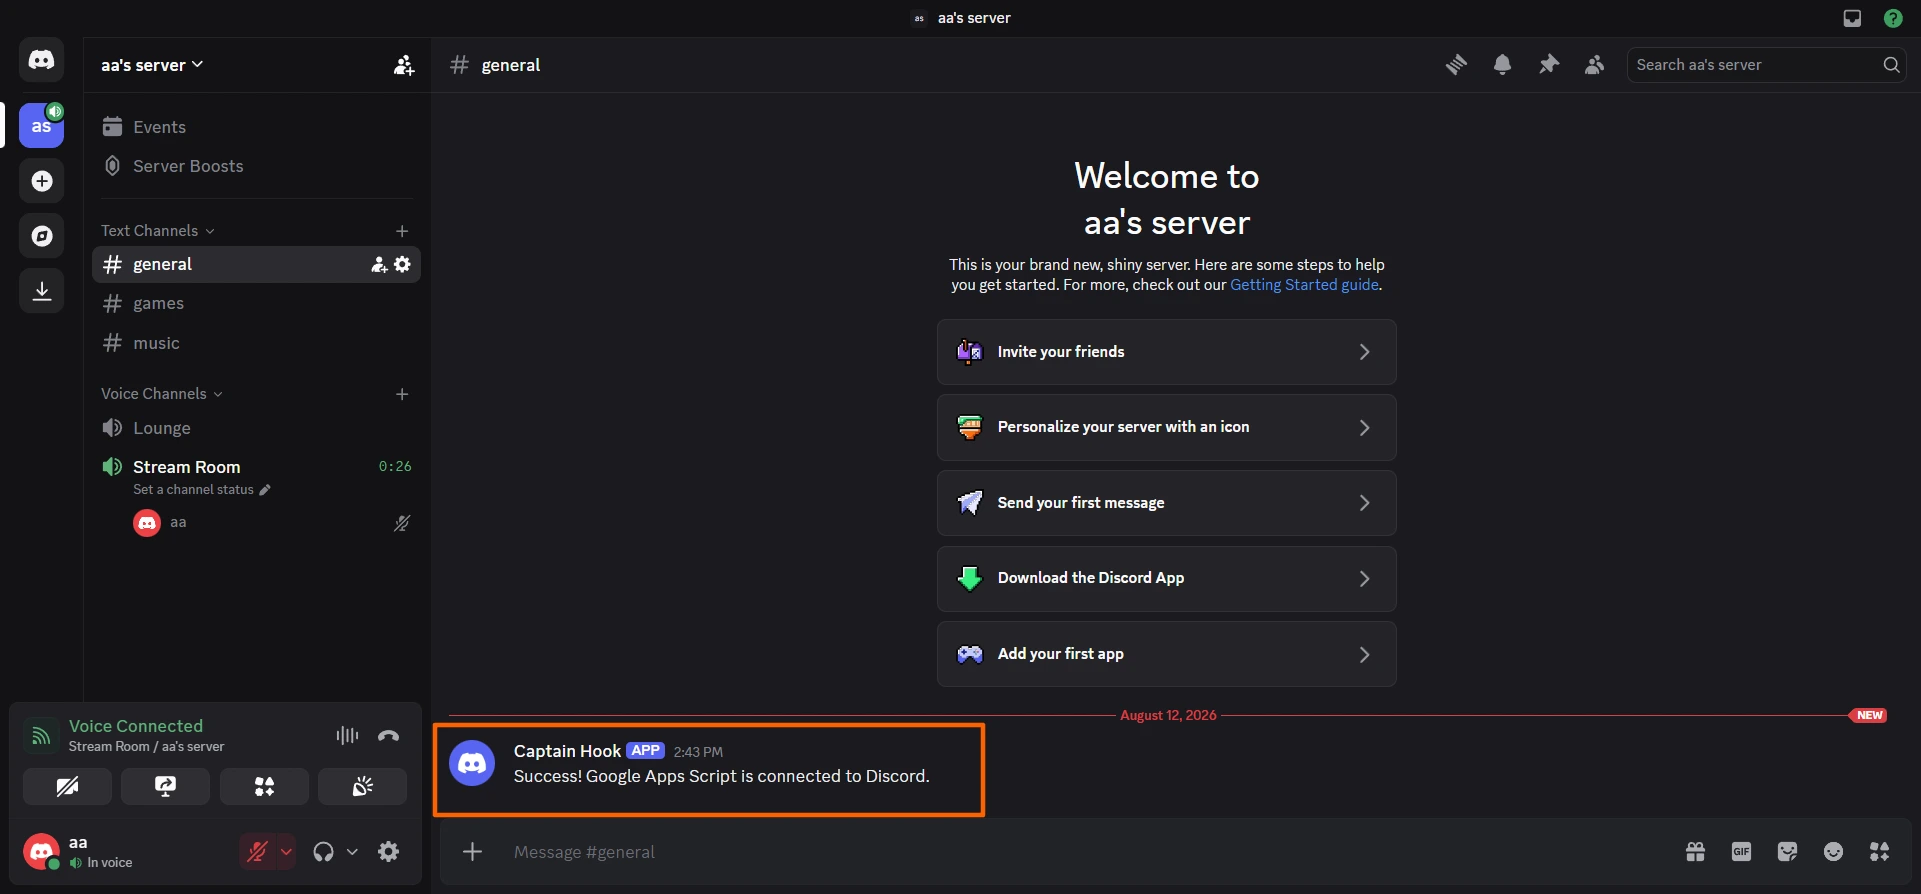This screenshot has height=894, width=1921.
Task: Start an activity in voice panel
Action: click(x=264, y=787)
